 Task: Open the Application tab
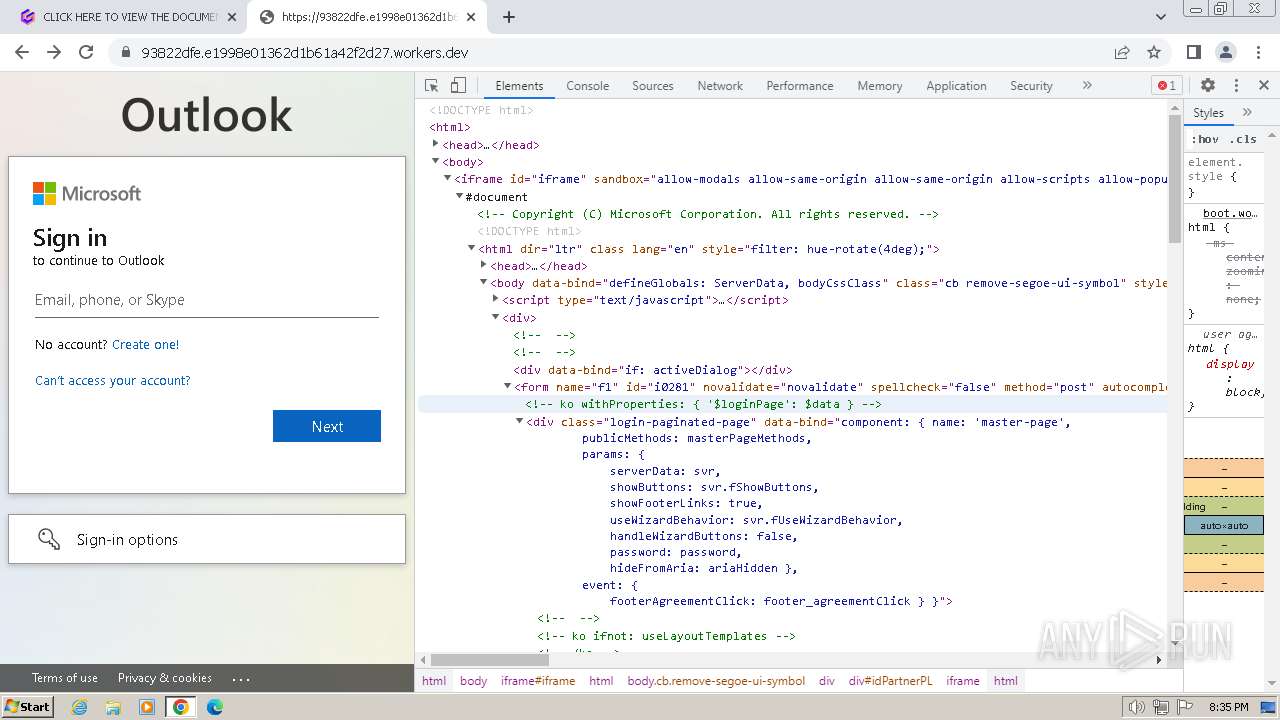[x=956, y=86]
